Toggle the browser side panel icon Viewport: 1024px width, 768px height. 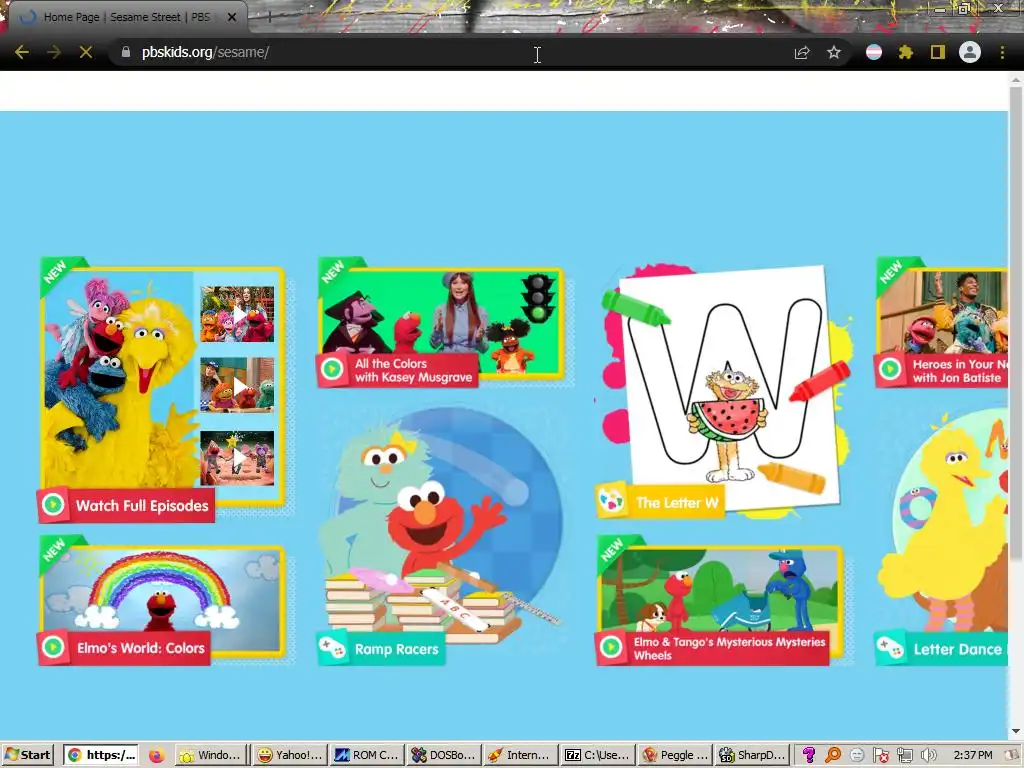click(938, 52)
